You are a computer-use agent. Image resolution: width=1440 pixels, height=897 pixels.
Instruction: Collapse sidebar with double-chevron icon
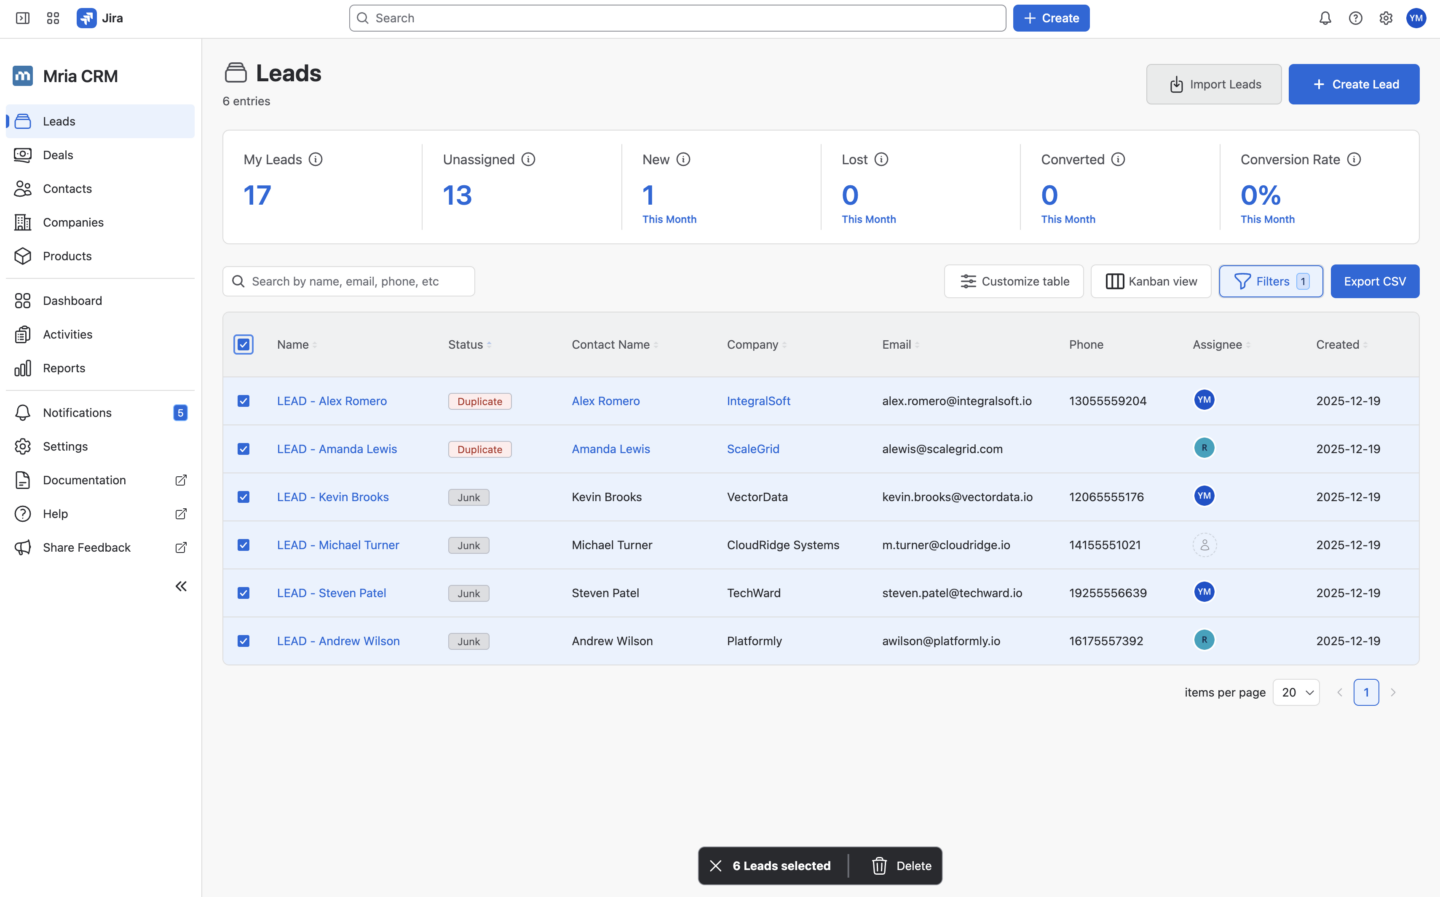(x=181, y=586)
